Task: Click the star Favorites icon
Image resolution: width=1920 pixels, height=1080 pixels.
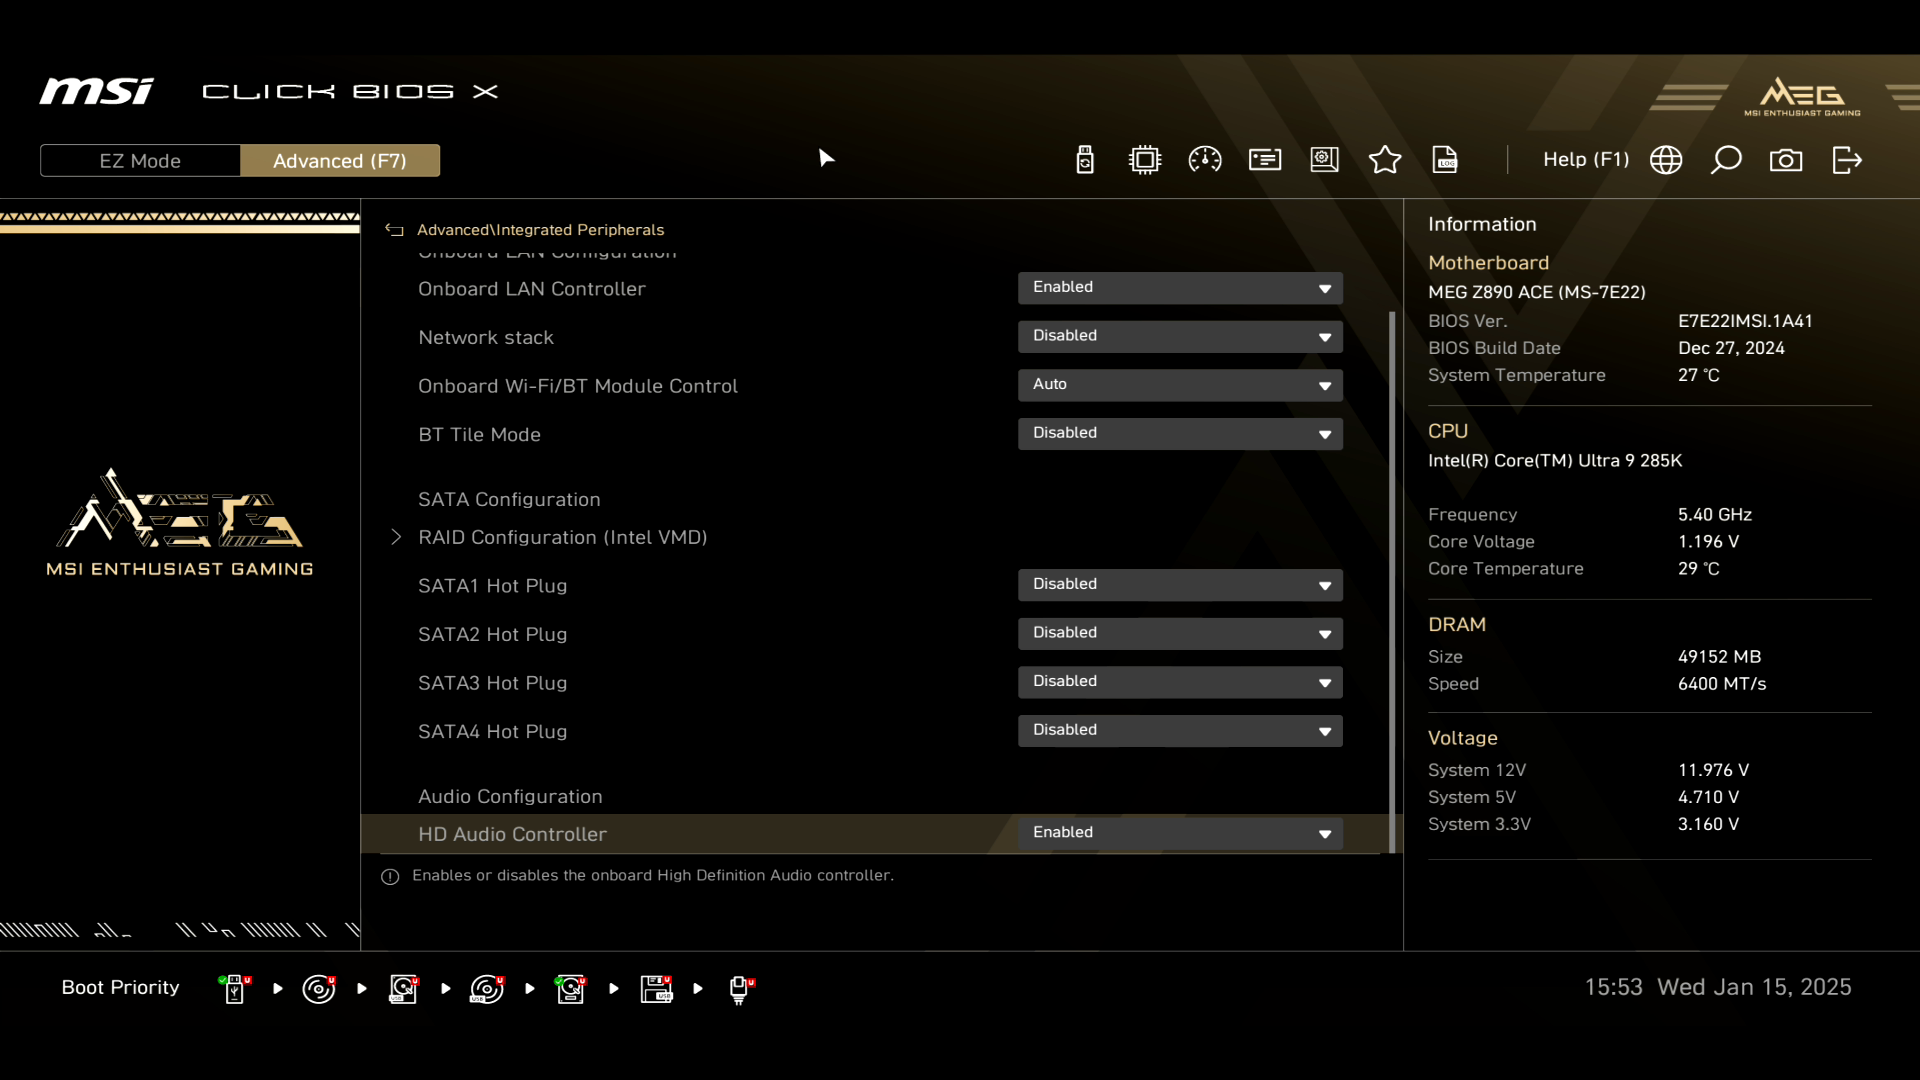Action: (1385, 160)
